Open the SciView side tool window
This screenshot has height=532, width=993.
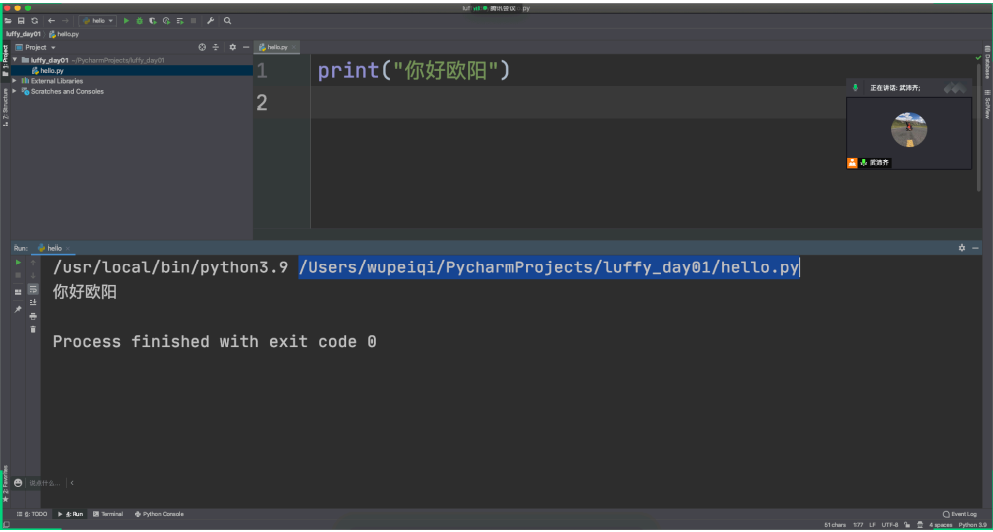point(987,105)
